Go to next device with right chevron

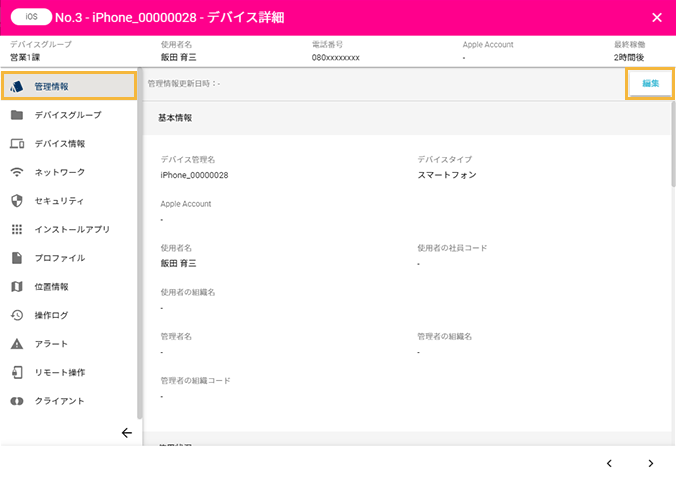pos(651,463)
